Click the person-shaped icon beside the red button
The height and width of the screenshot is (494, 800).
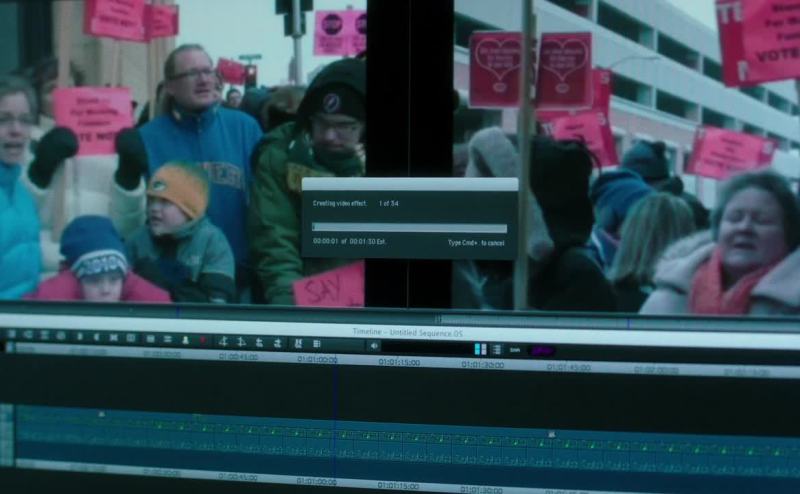pos(185,340)
